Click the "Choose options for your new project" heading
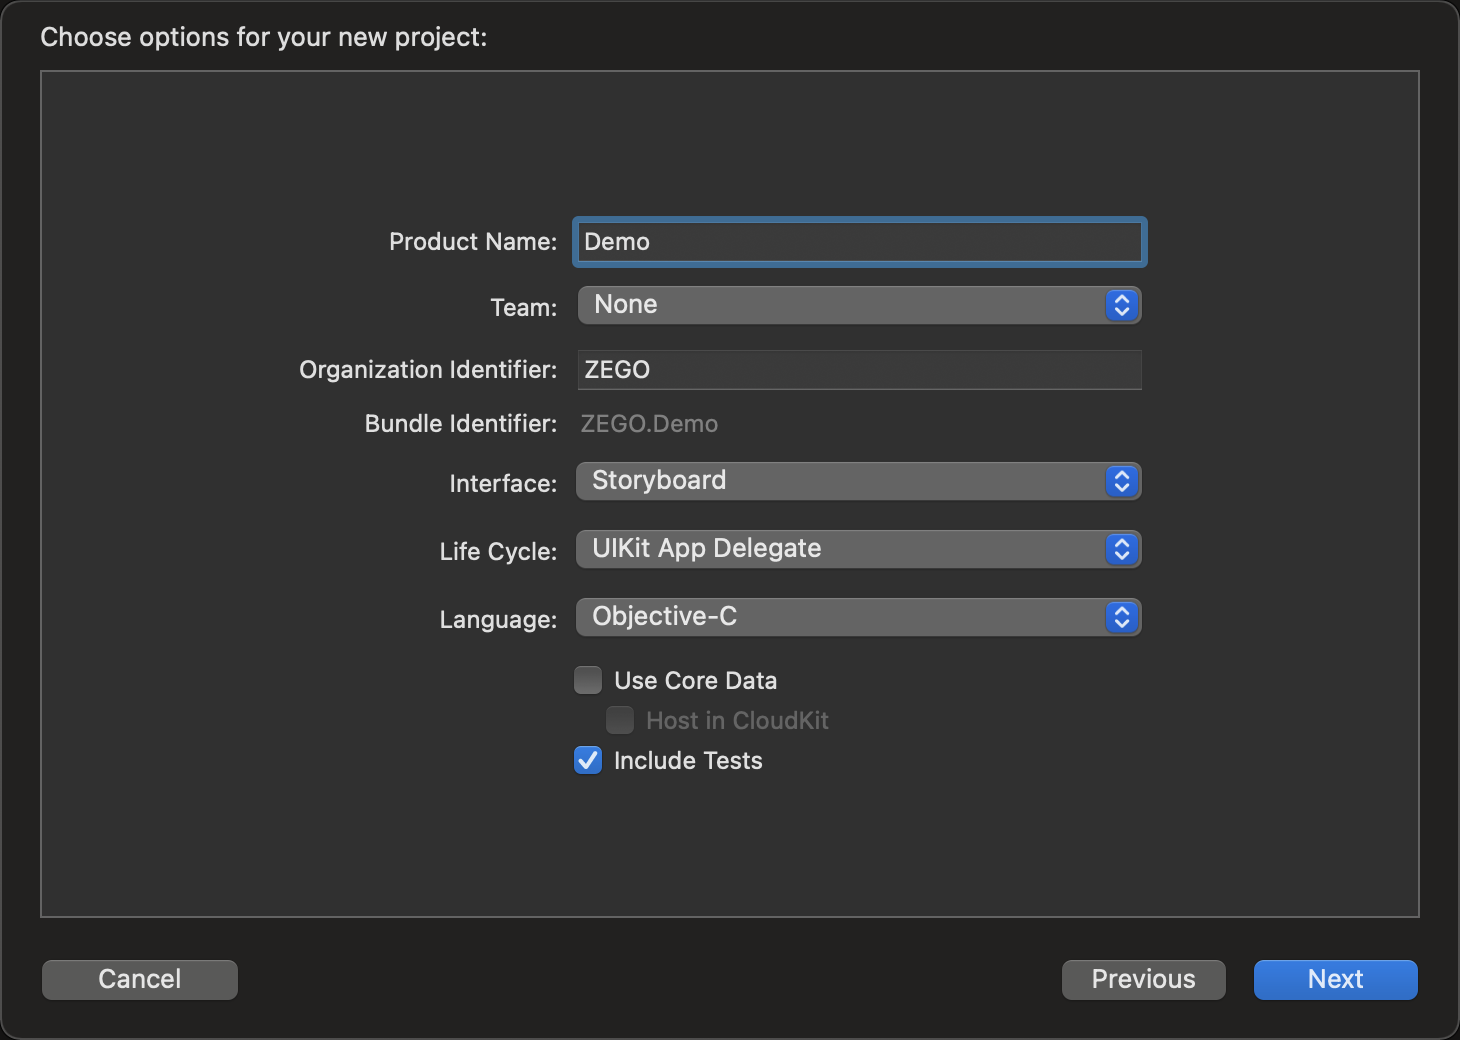This screenshot has height=1040, width=1460. click(264, 37)
